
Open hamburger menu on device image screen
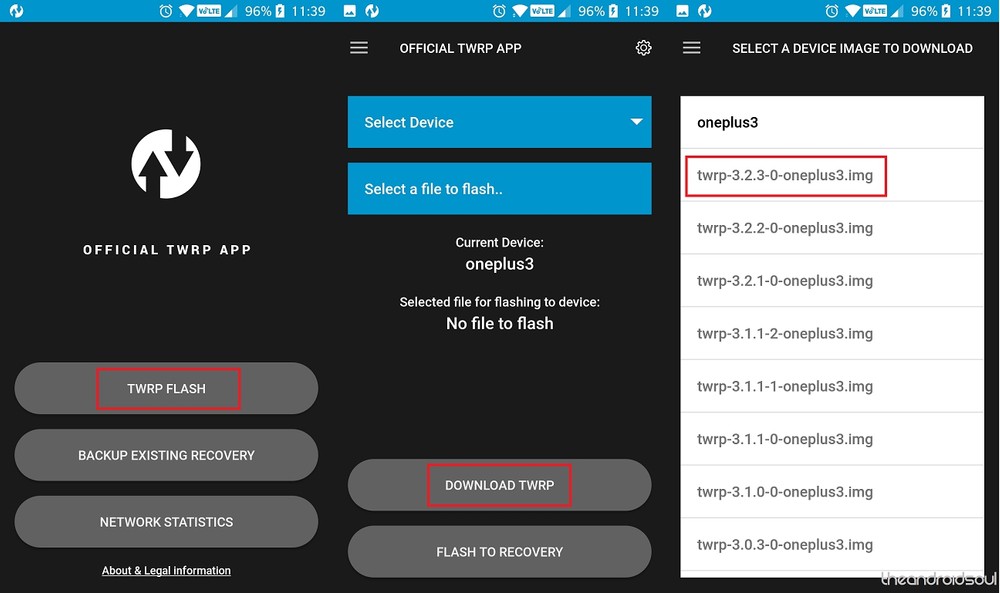click(x=692, y=48)
